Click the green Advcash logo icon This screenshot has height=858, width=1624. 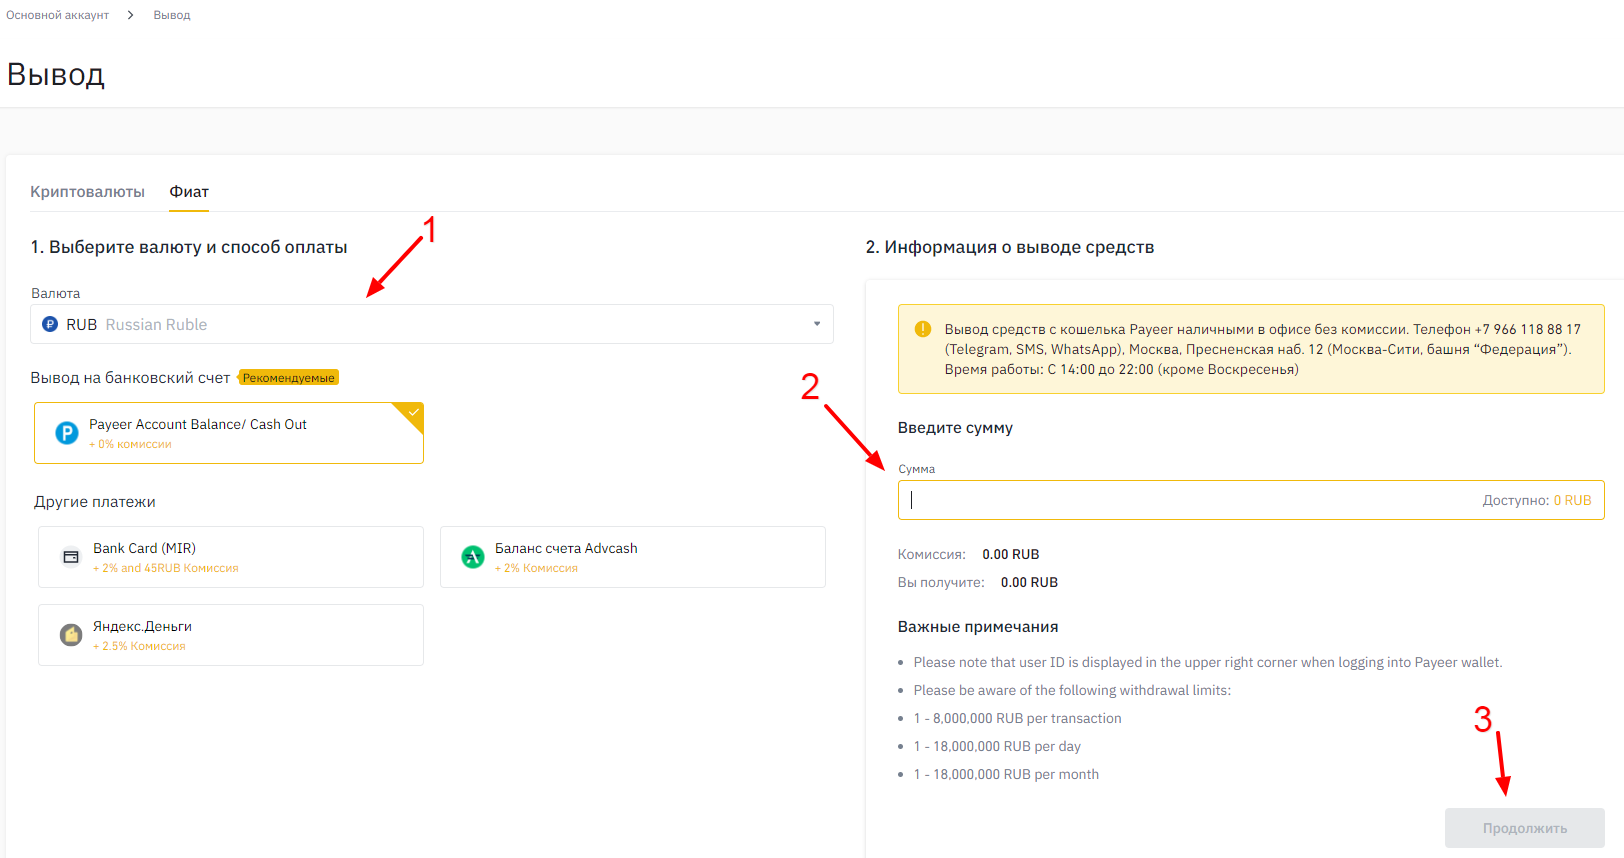tap(473, 557)
